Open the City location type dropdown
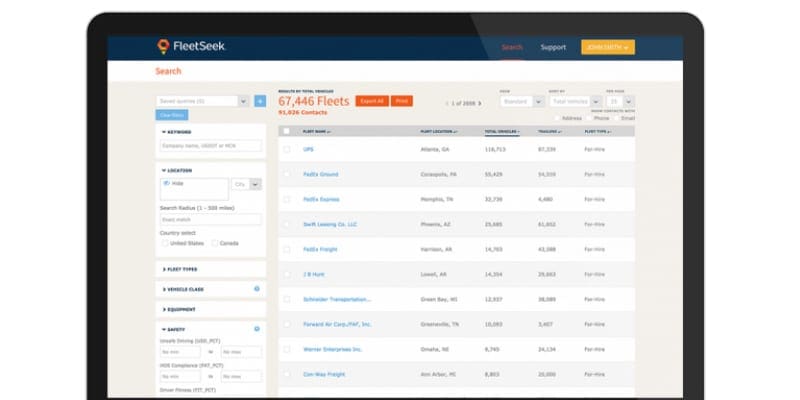This screenshot has width=800, height=400. (x=246, y=184)
